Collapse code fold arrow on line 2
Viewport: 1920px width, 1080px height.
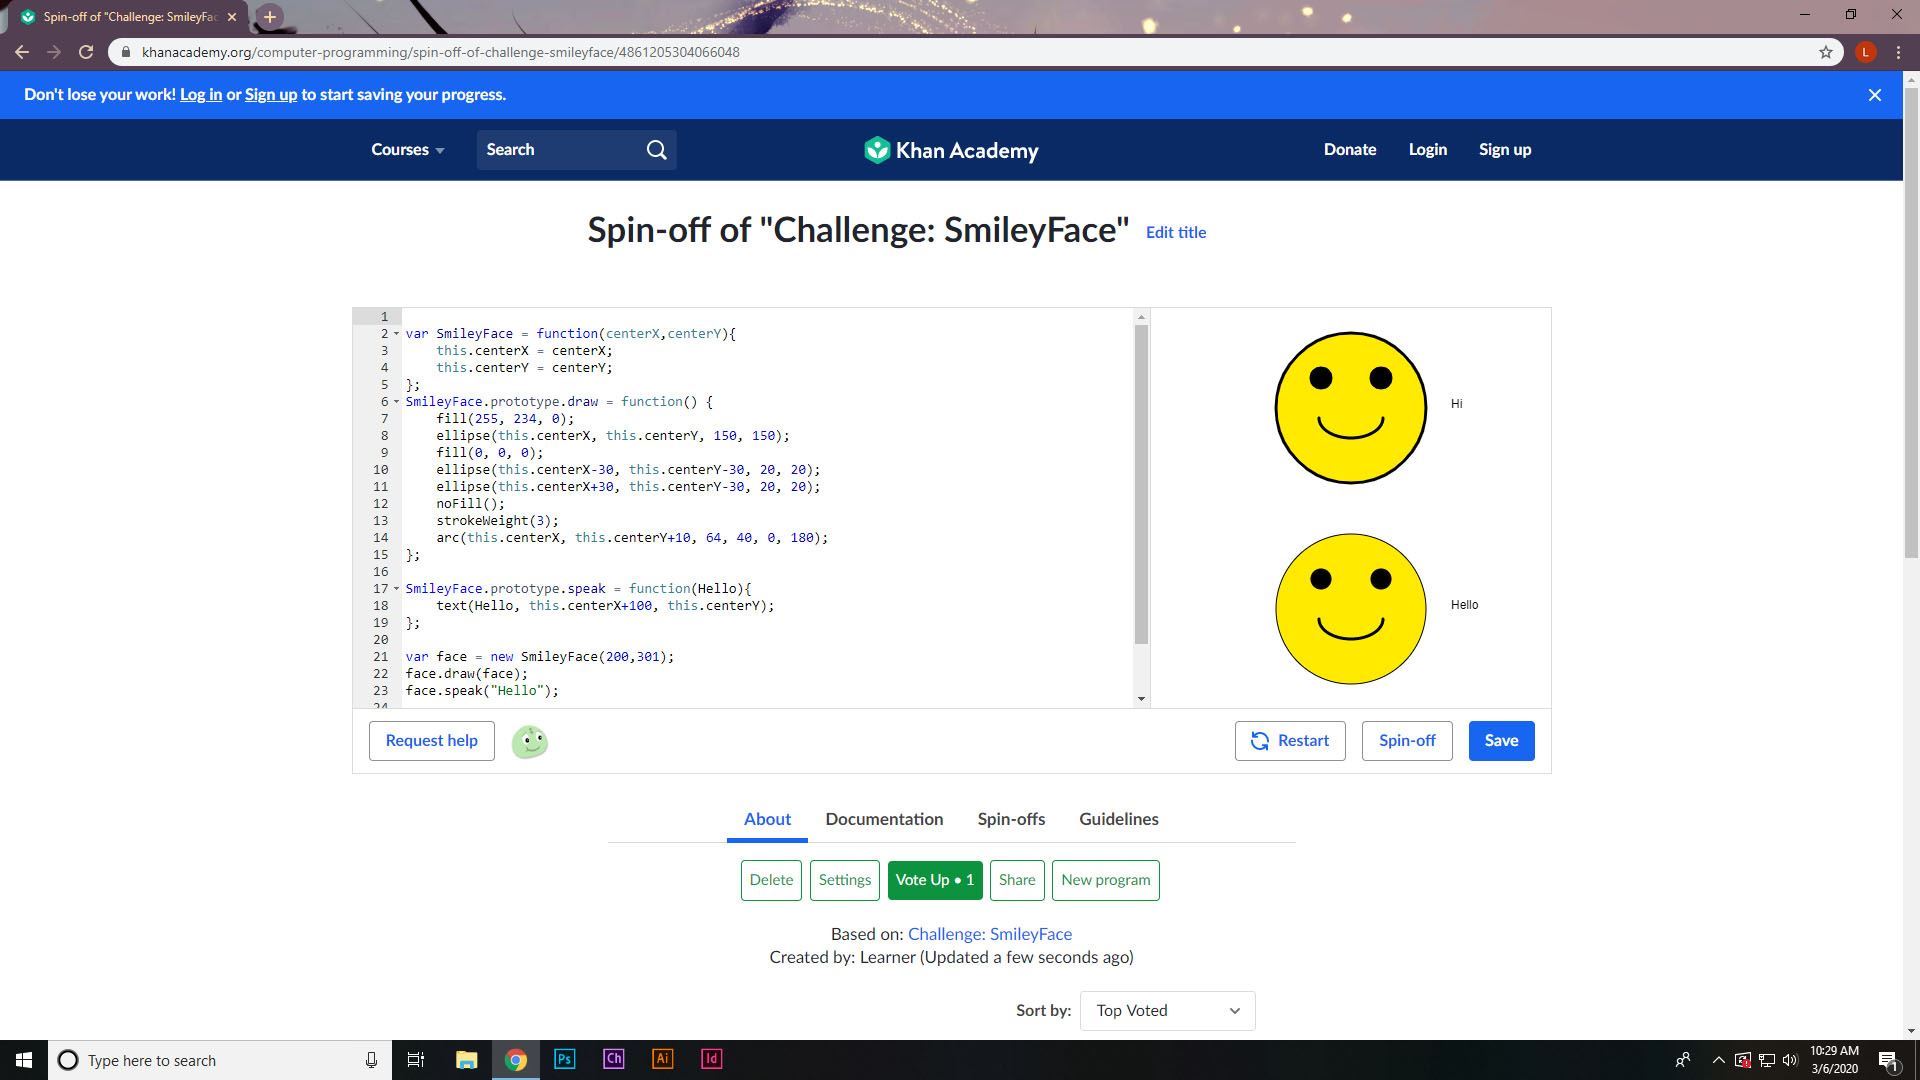(396, 334)
